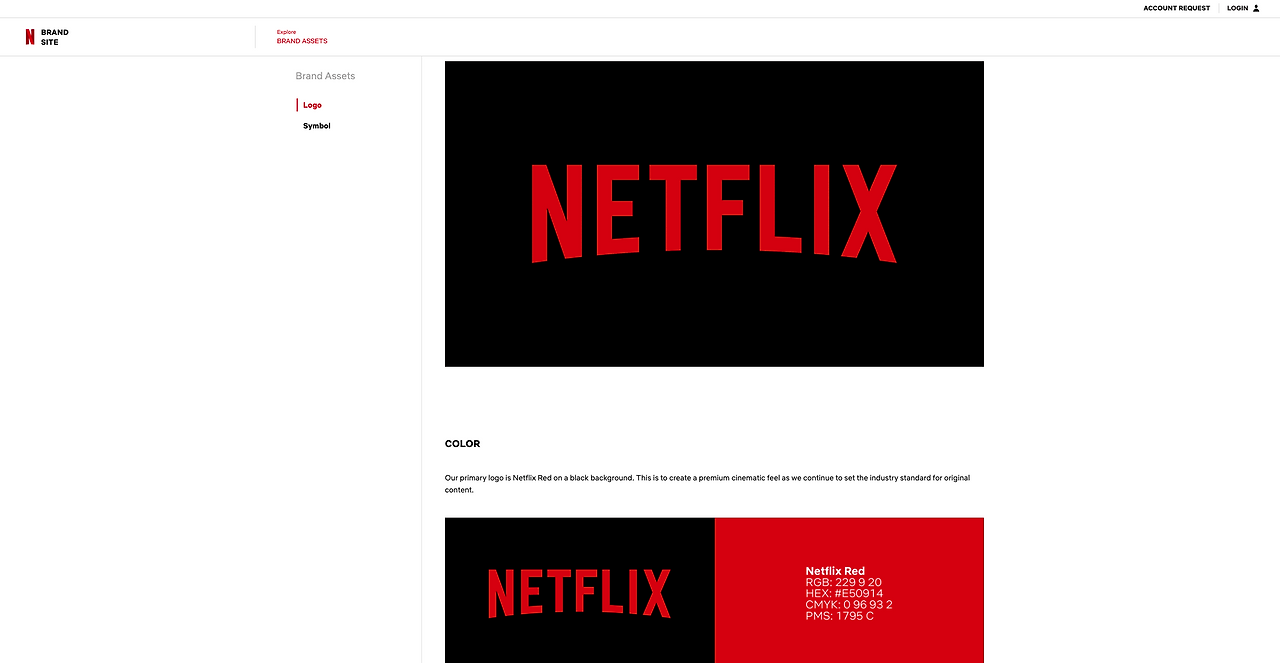
Task: Click the COLOR section heading
Action: (x=462, y=444)
